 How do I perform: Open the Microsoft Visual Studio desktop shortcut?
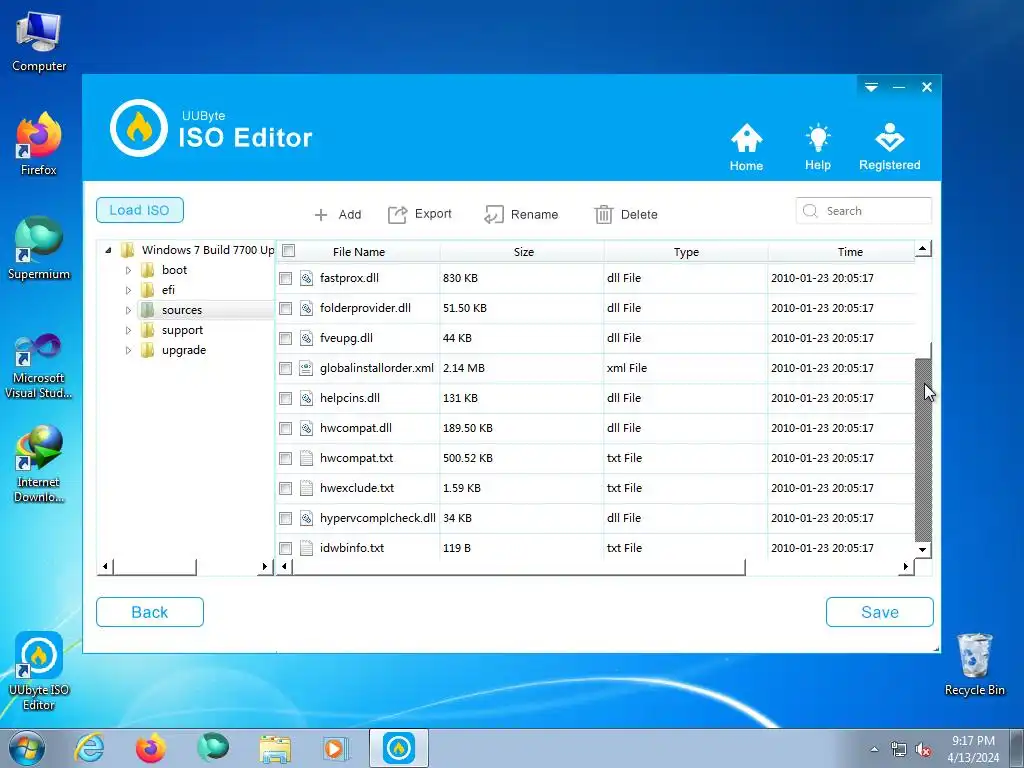click(x=39, y=366)
